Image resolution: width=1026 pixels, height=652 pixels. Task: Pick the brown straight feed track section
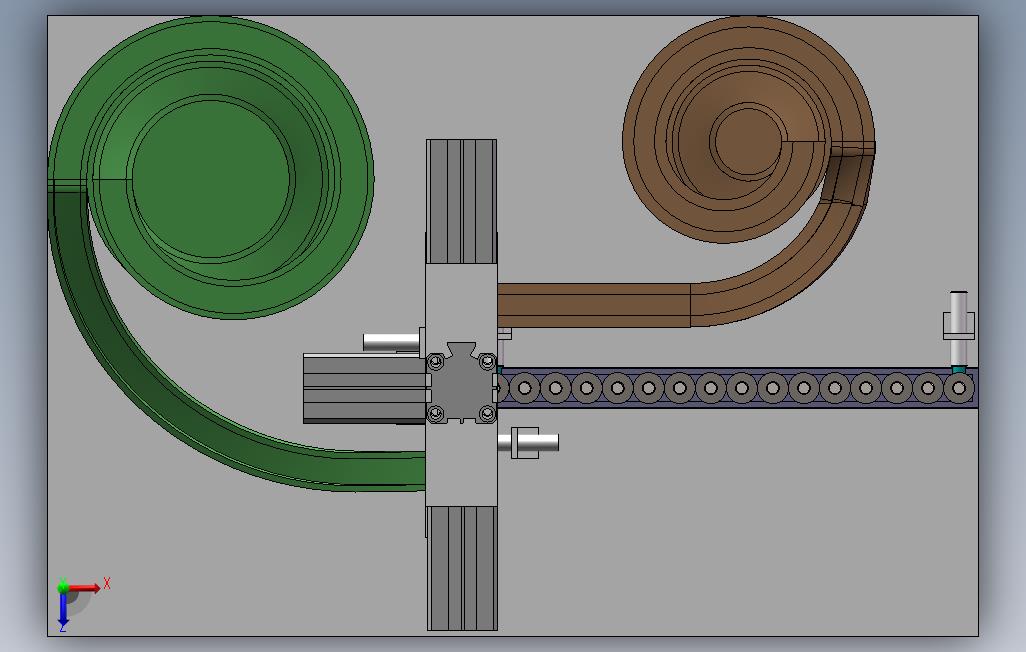tap(593, 305)
